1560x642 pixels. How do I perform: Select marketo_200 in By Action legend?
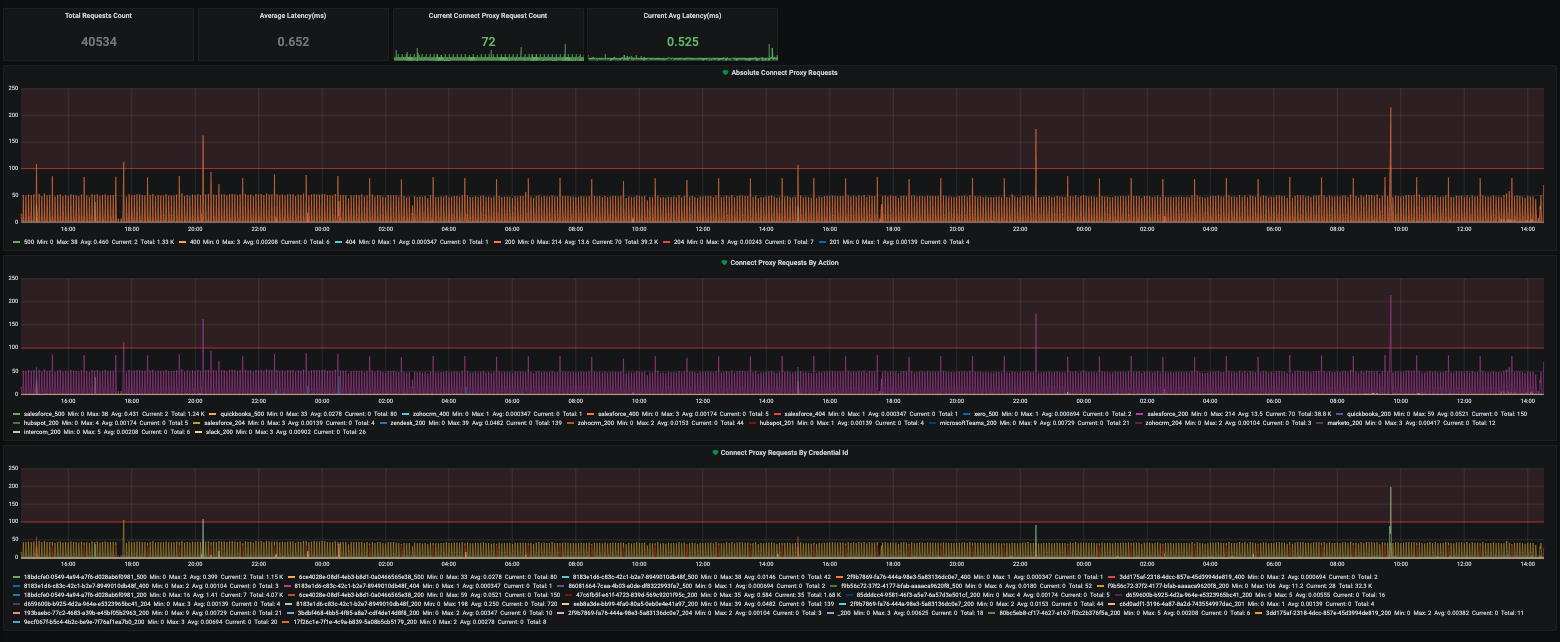pyautogui.click(x=1346, y=423)
